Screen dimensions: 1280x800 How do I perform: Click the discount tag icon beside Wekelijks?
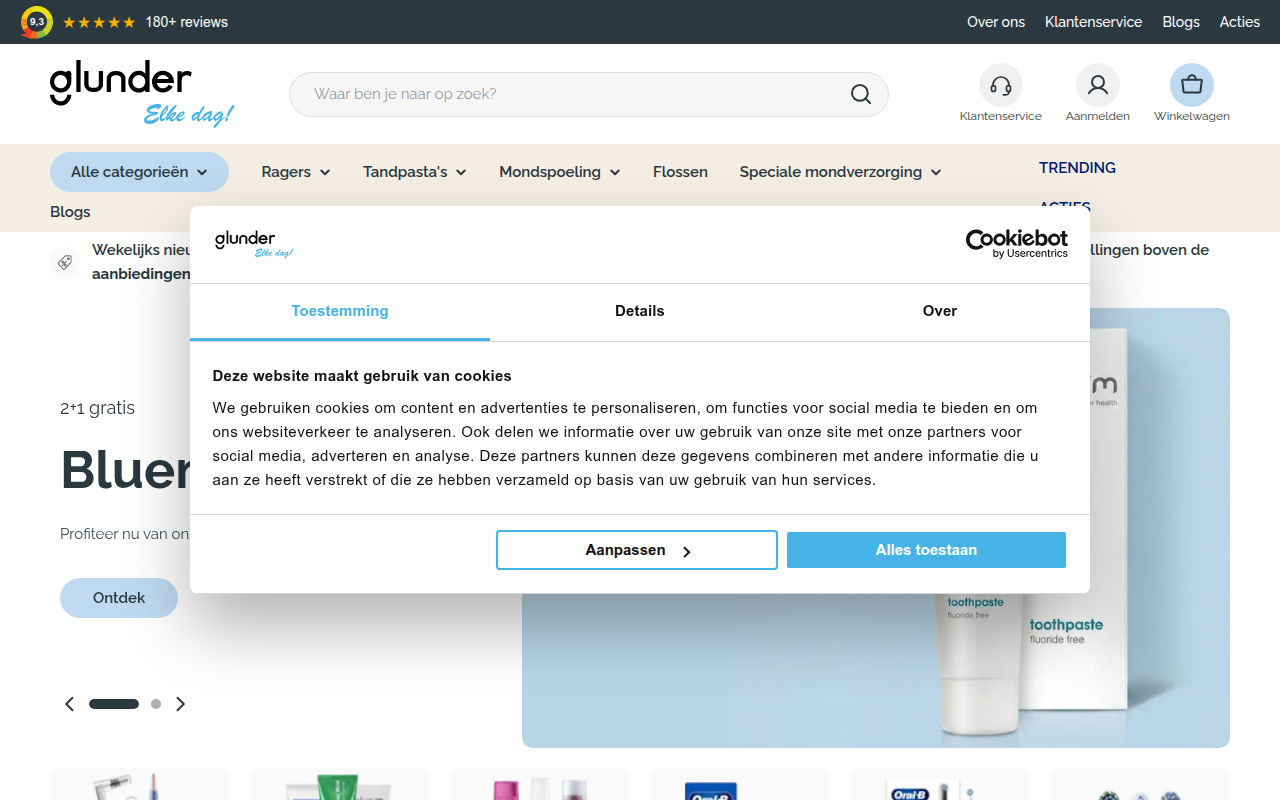tap(65, 263)
